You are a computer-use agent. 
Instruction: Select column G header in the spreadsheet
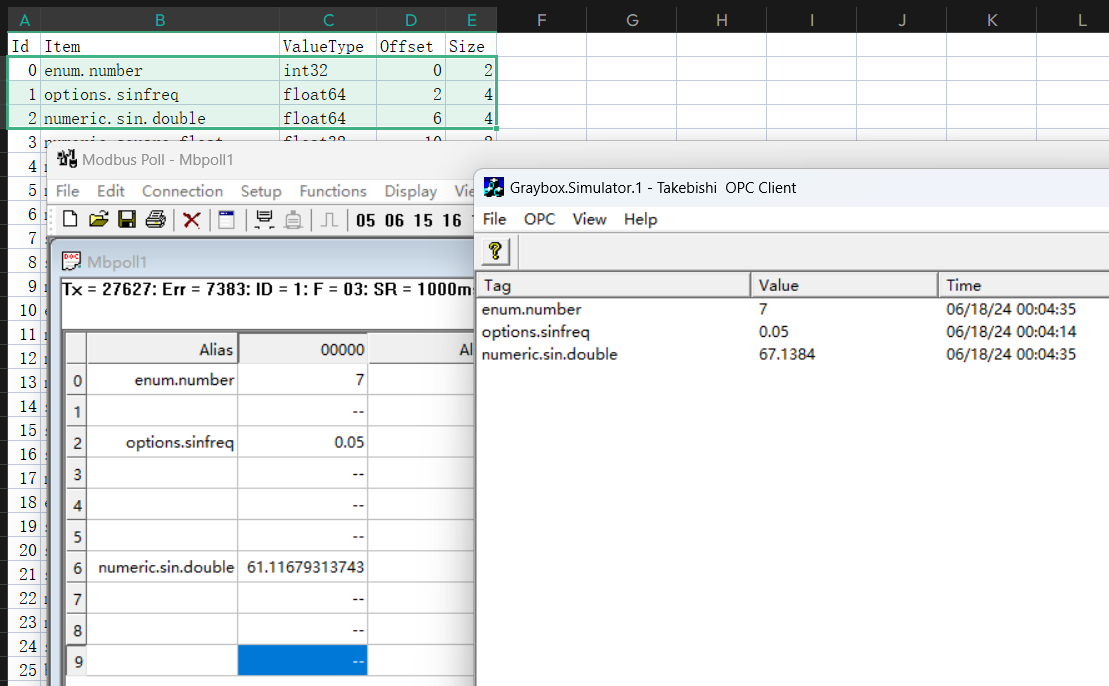(632, 20)
